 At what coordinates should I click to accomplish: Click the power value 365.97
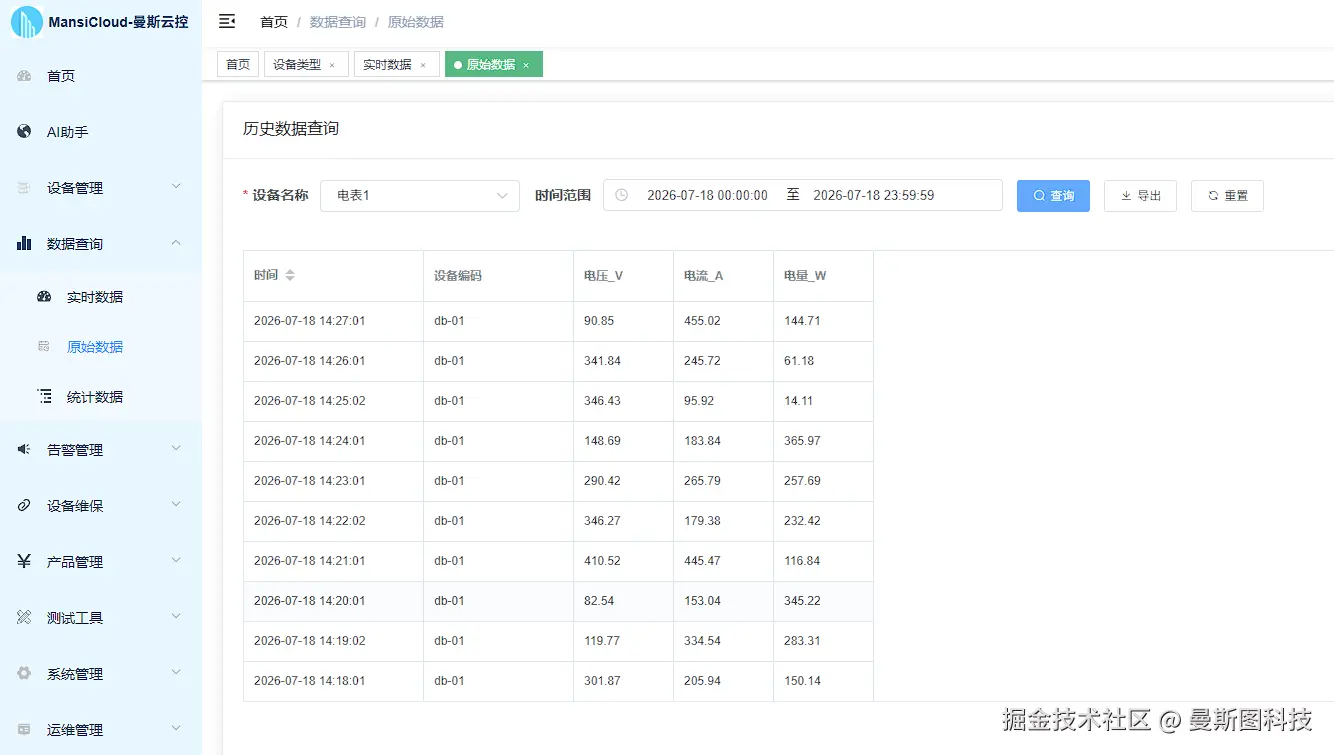click(x=802, y=441)
